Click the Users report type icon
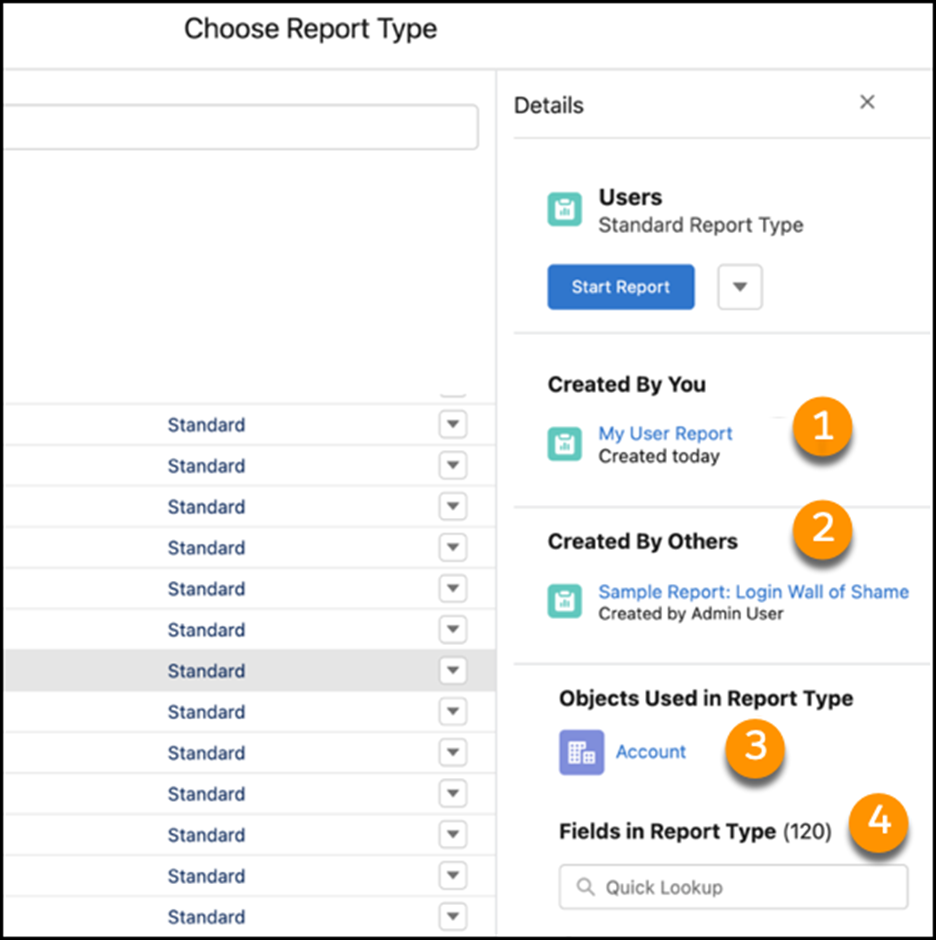This screenshot has width=936, height=940. (565, 211)
